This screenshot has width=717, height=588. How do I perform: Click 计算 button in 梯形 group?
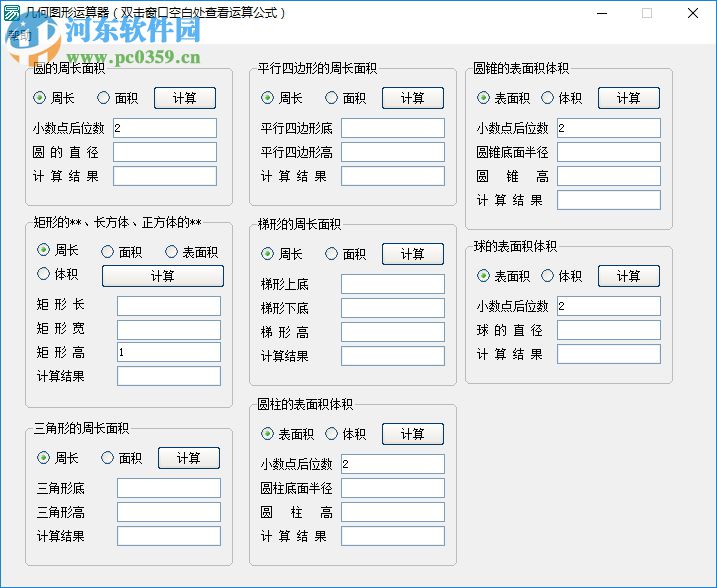pos(413,254)
